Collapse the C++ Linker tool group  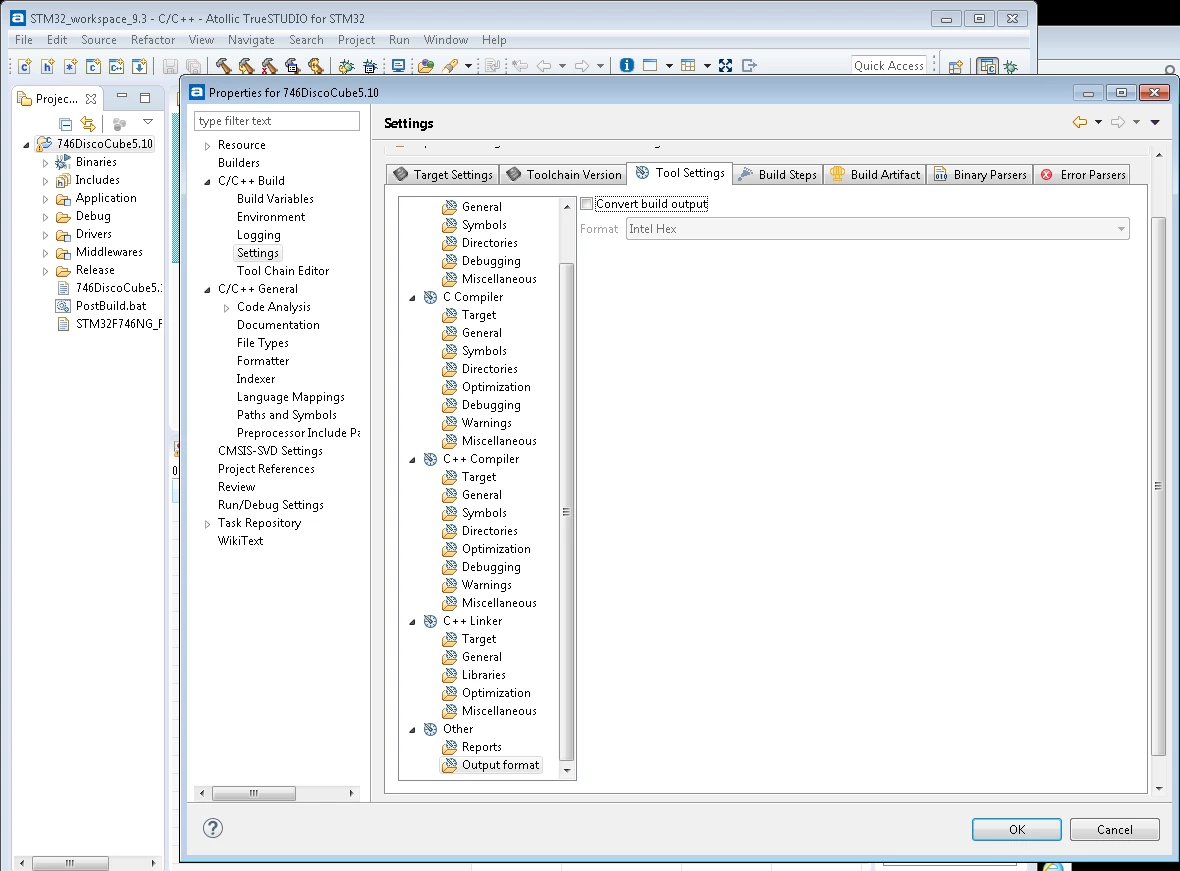412,622
